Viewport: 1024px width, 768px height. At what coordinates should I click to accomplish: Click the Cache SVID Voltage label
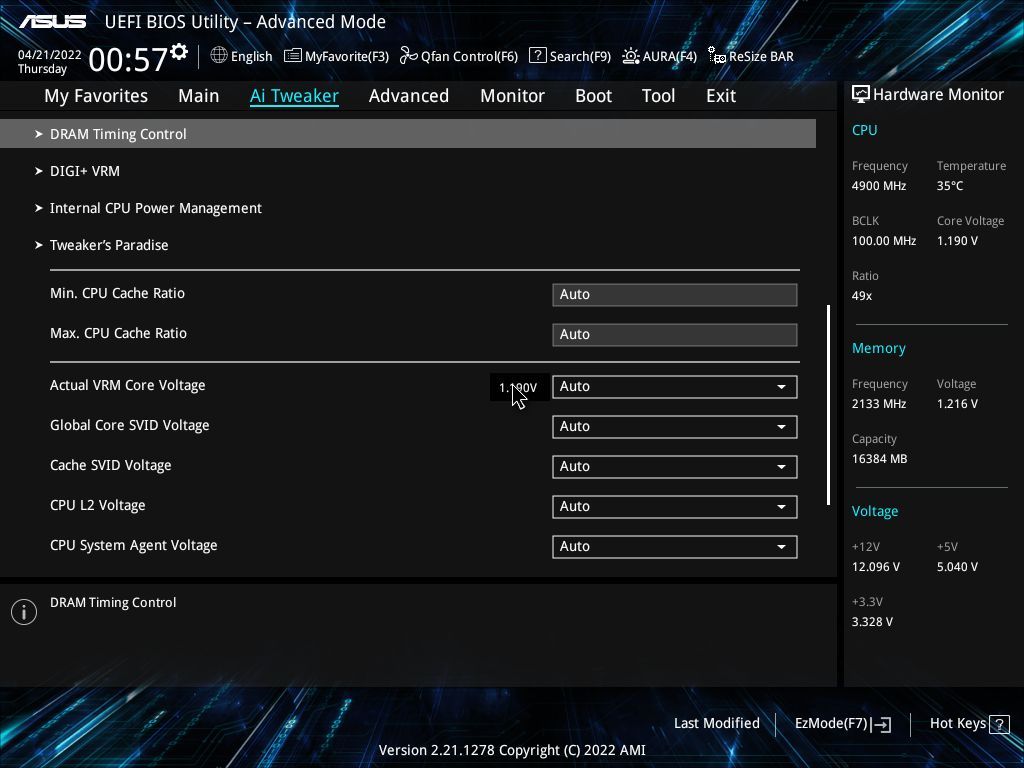point(110,466)
